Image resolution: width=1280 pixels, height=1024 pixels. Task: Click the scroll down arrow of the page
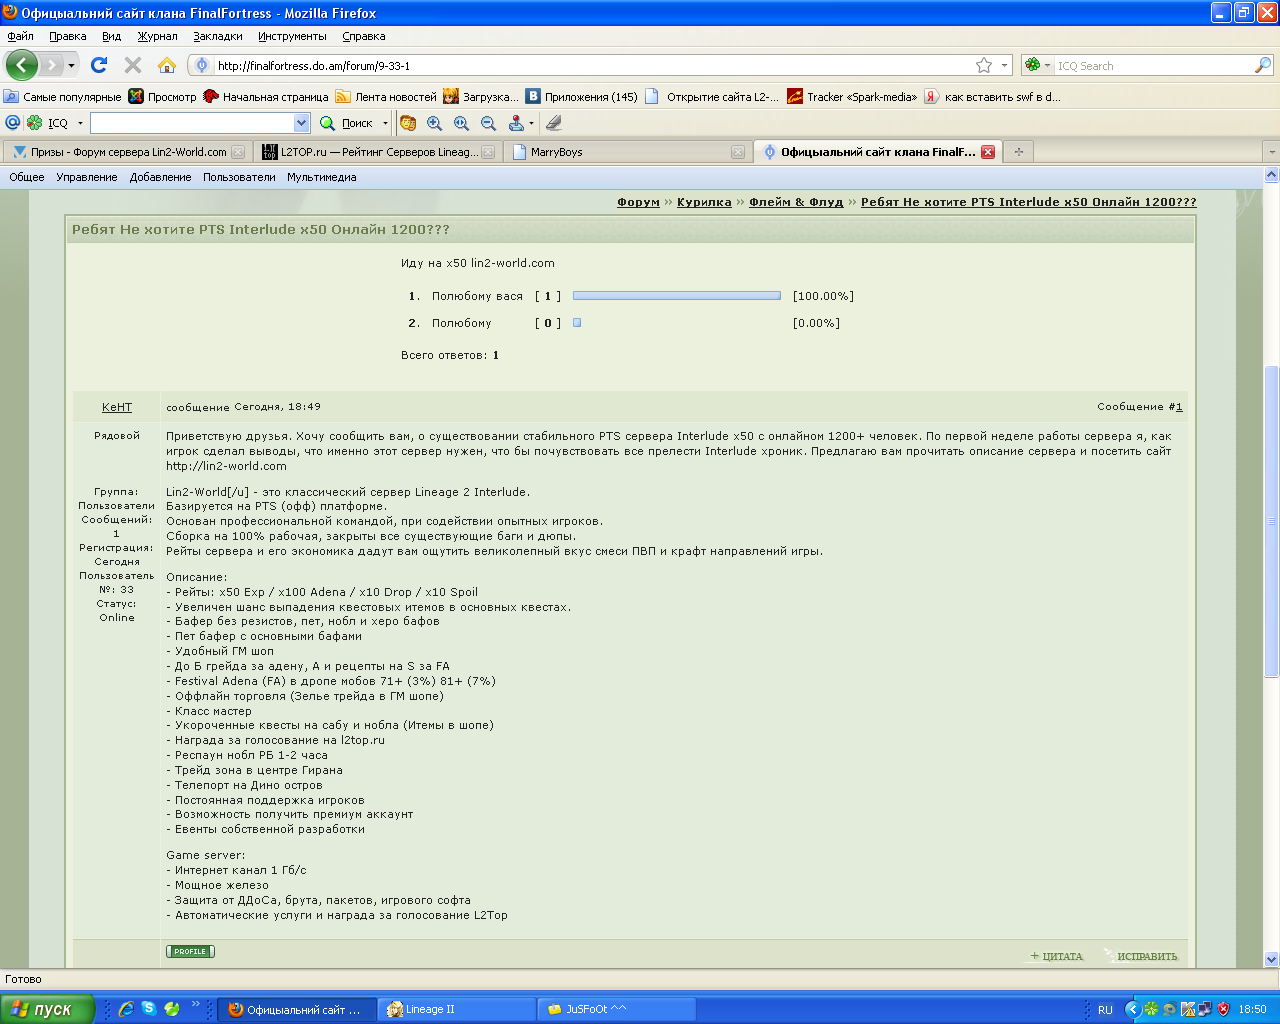(1271, 959)
